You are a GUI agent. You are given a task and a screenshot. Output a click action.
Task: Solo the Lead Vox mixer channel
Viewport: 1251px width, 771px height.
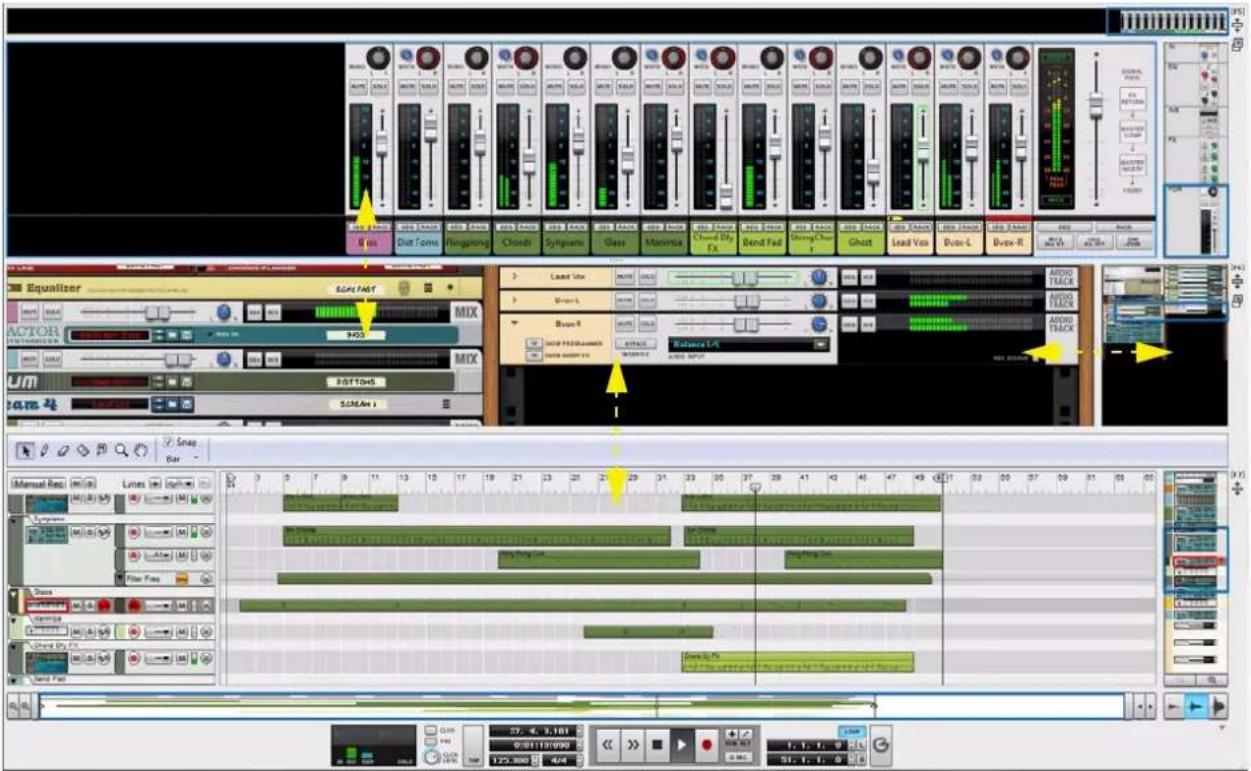pos(920,84)
